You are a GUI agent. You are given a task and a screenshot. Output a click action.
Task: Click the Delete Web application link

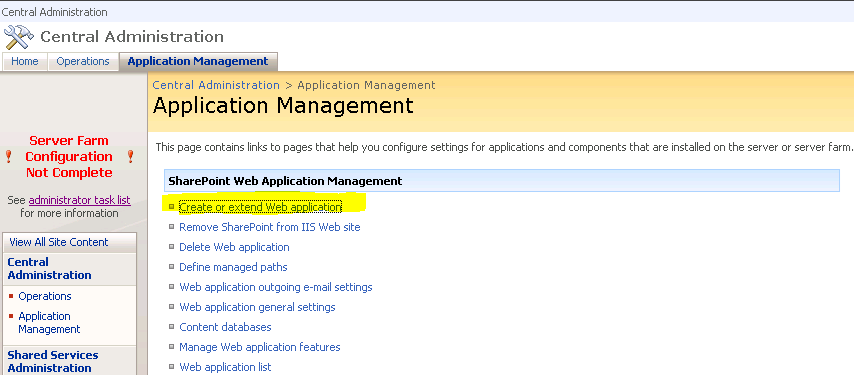click(x=234, y=247)
